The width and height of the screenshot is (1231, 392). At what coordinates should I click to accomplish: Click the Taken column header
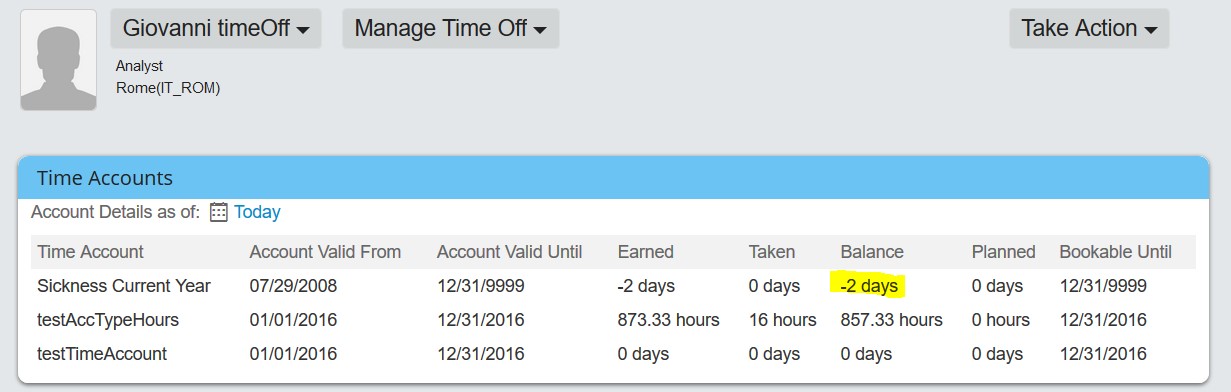point(772,252)
